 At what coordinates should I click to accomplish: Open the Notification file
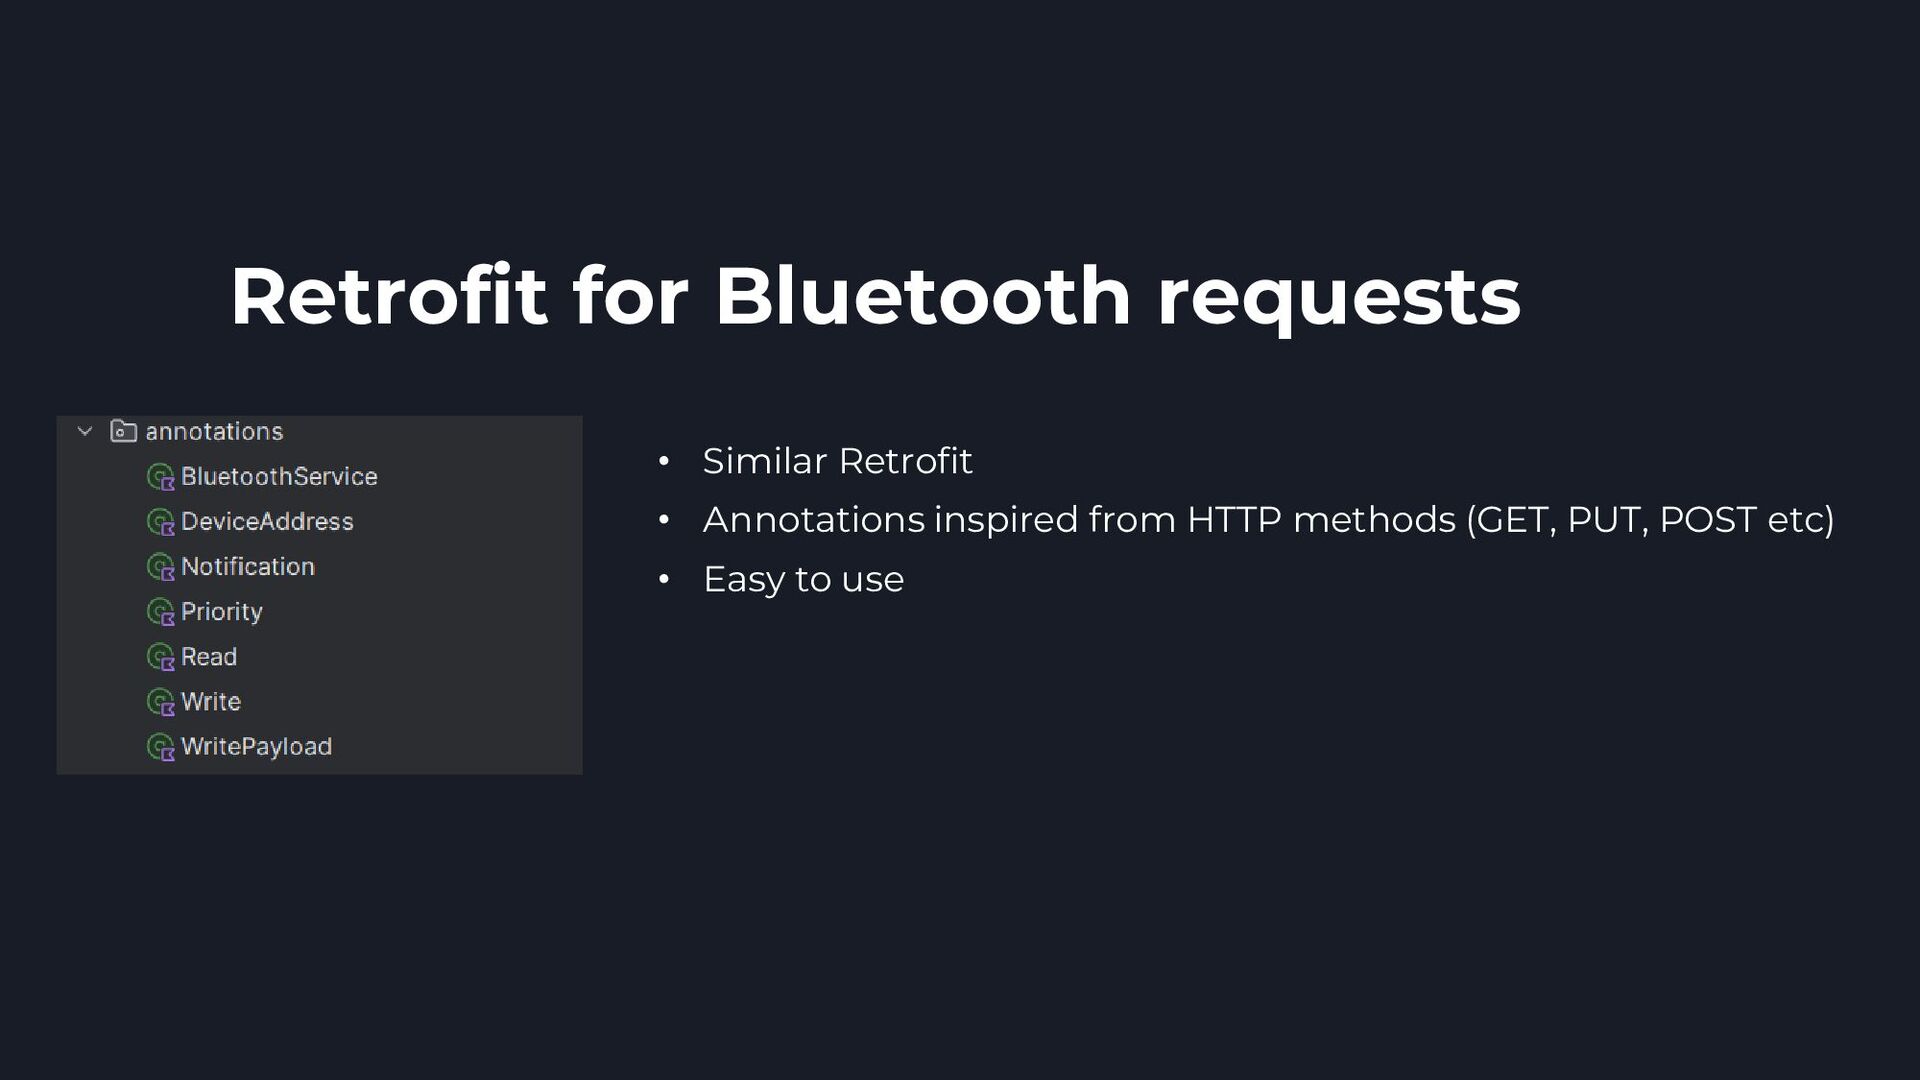point(248,567)
